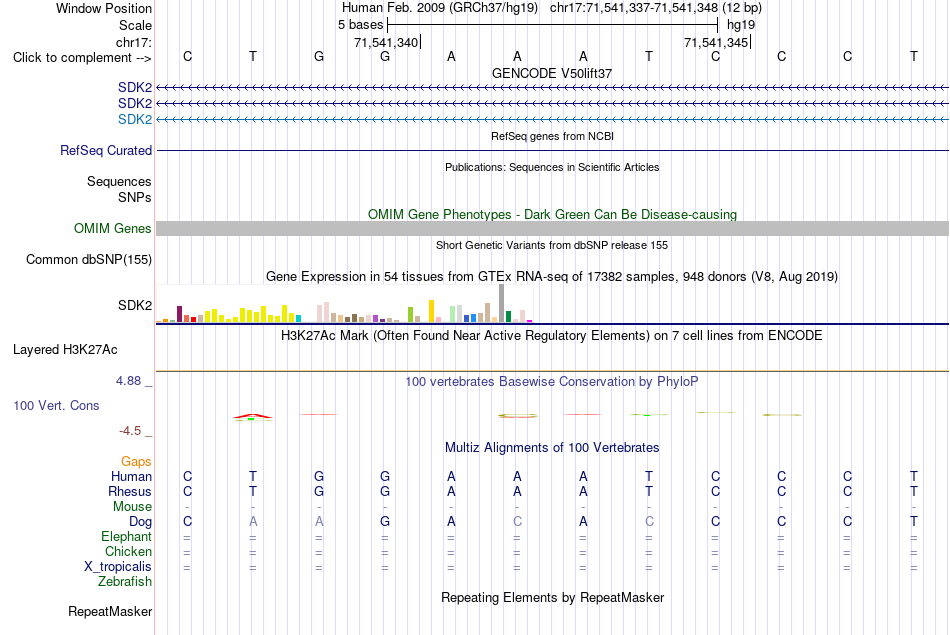Click the 'Layered H3K27Ac' track label

[65, 350]
